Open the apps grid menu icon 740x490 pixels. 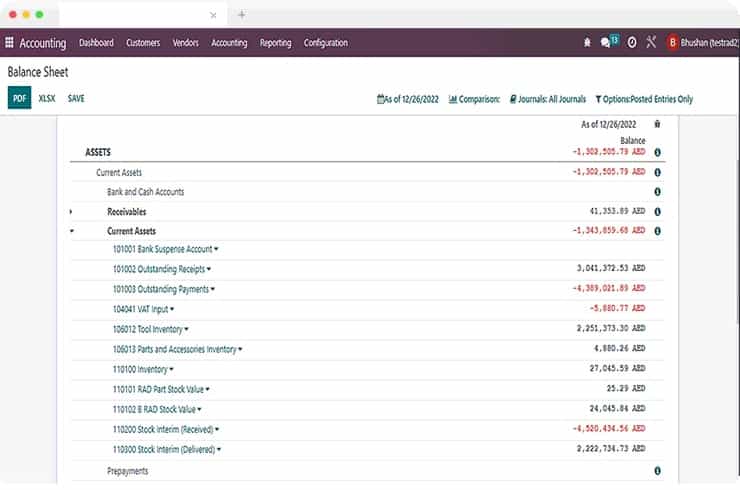[x=10, y=43]
